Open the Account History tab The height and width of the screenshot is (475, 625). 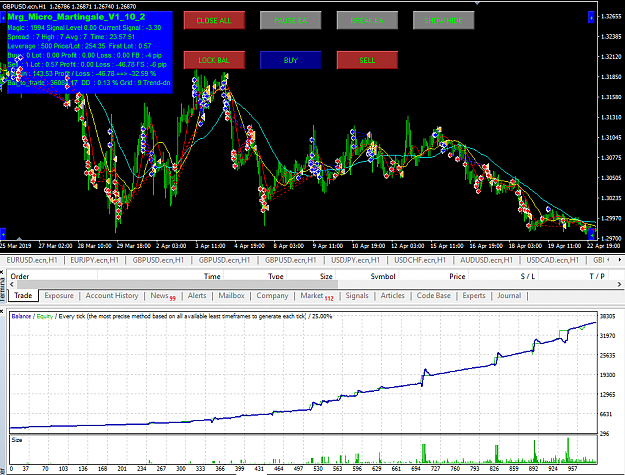coord(112,296)
